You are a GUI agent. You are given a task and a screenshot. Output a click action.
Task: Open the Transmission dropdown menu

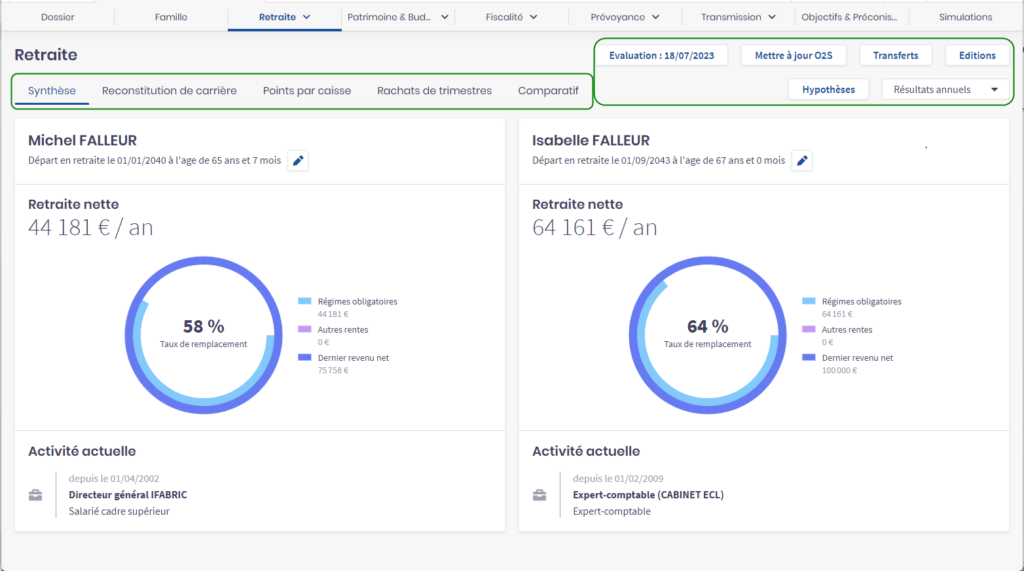771,17
